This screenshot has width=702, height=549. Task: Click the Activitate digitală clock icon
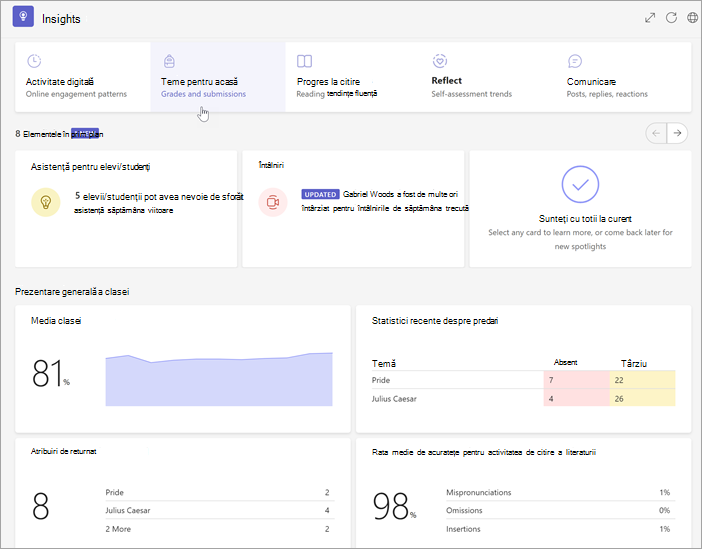click(34, 61)
